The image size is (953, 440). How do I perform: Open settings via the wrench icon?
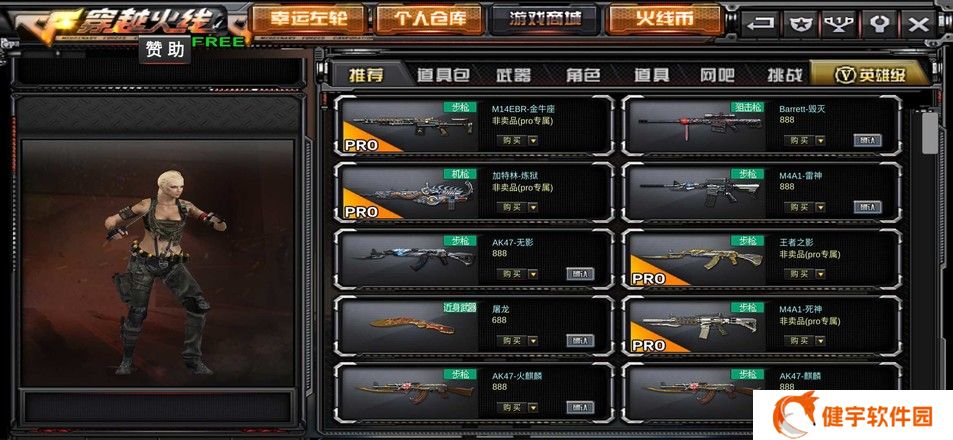[x=879, y=24]
